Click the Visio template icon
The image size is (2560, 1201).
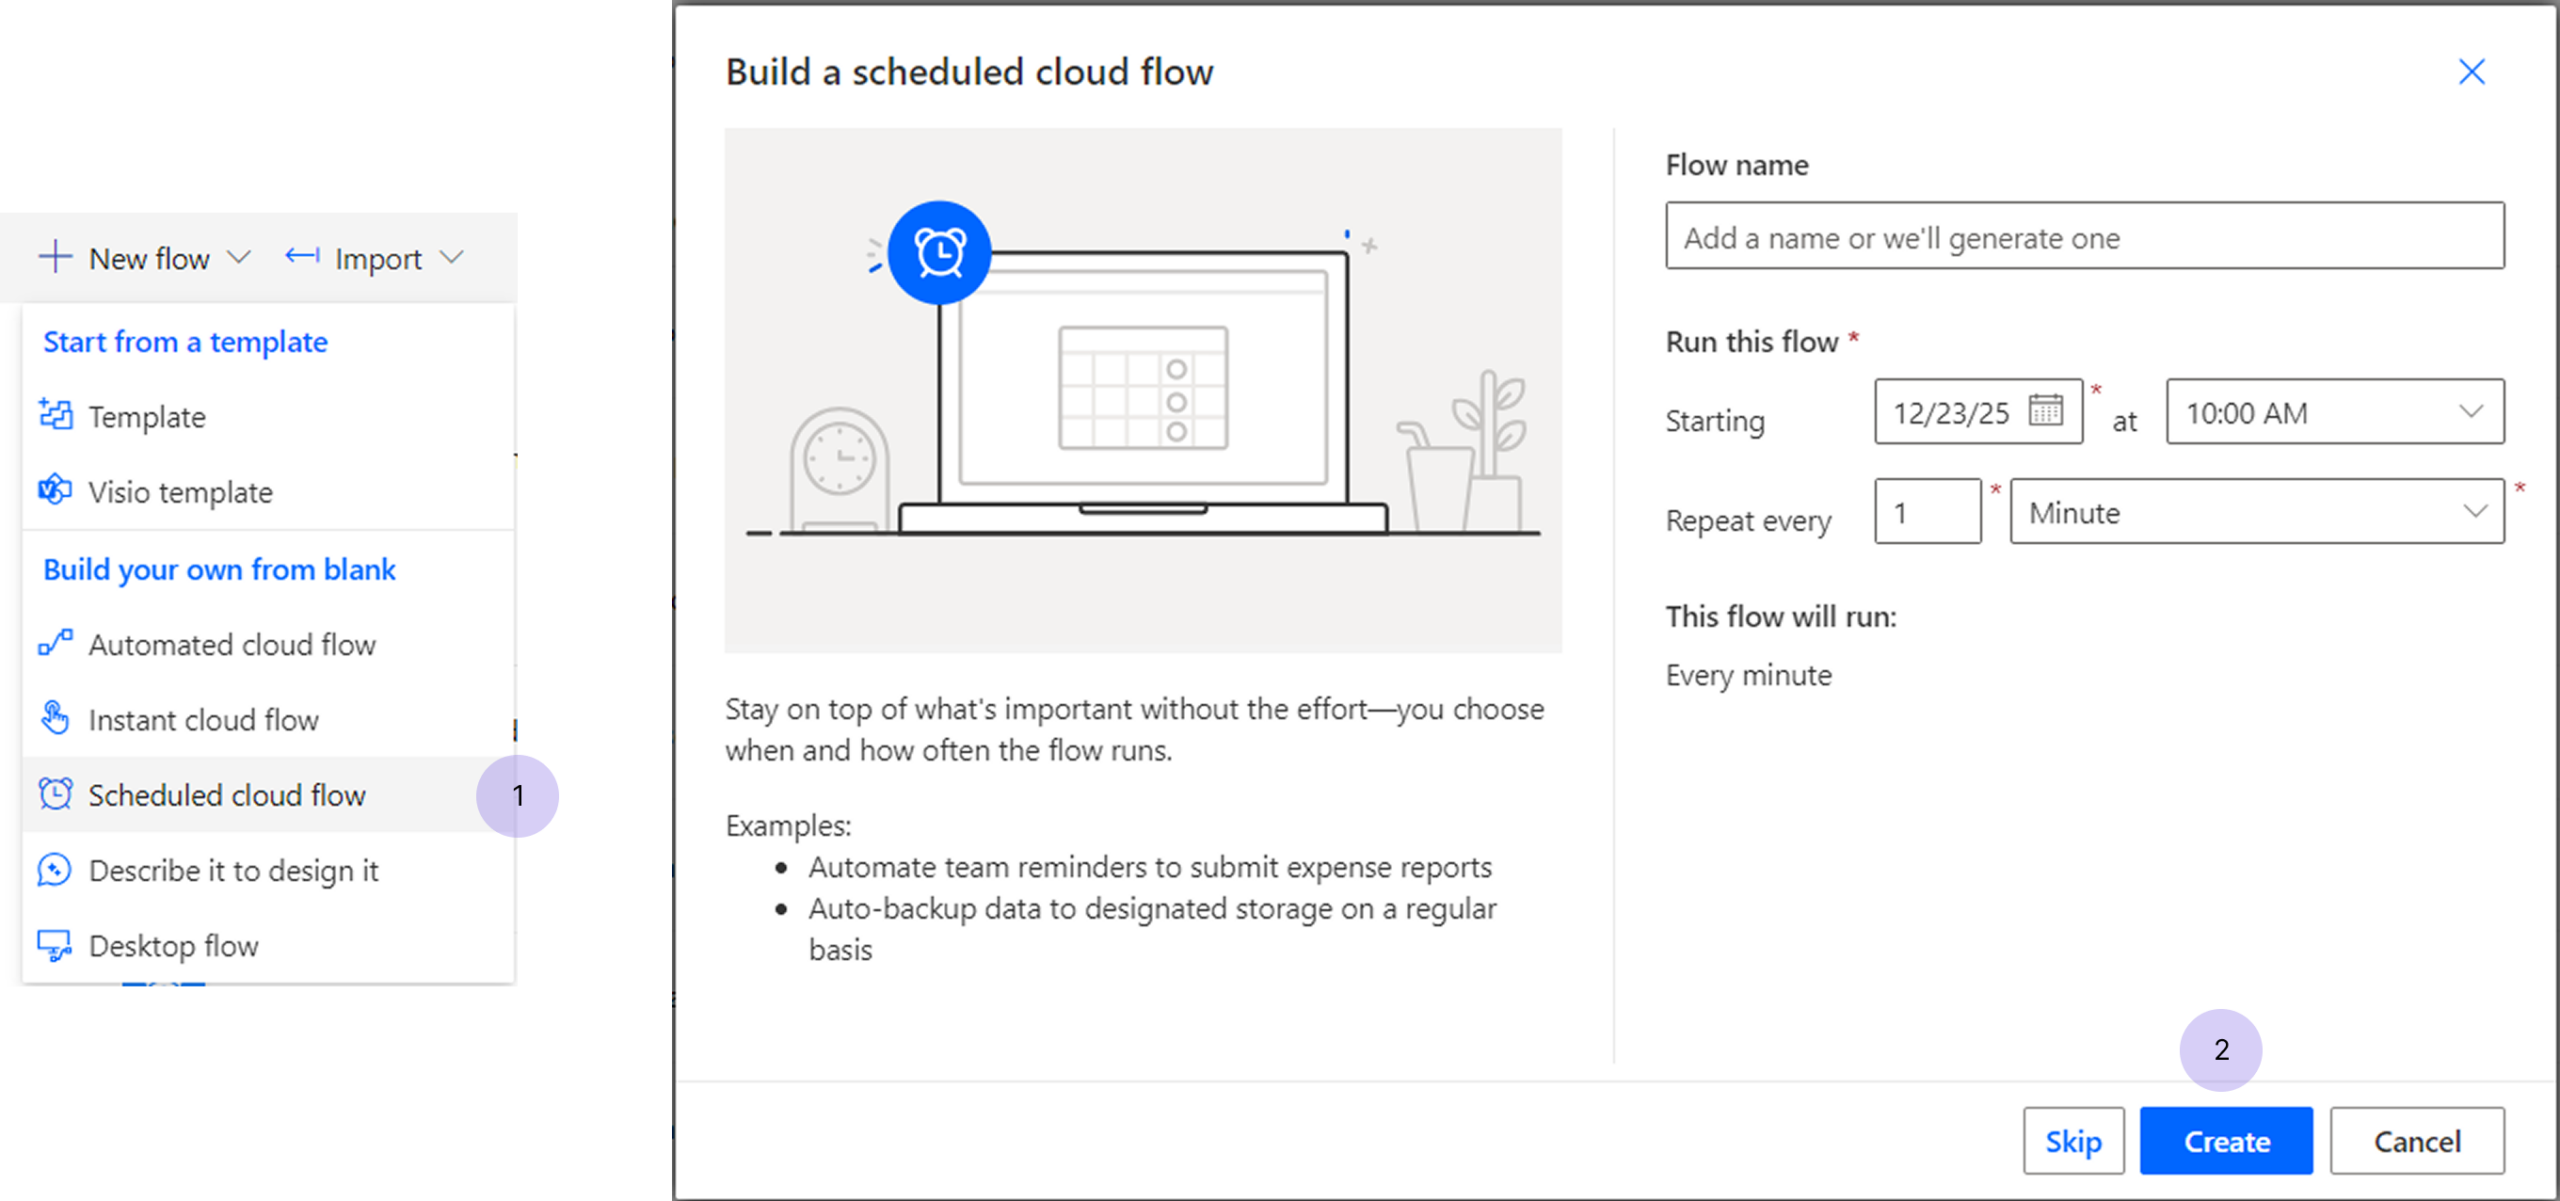[x=55, y=491]
